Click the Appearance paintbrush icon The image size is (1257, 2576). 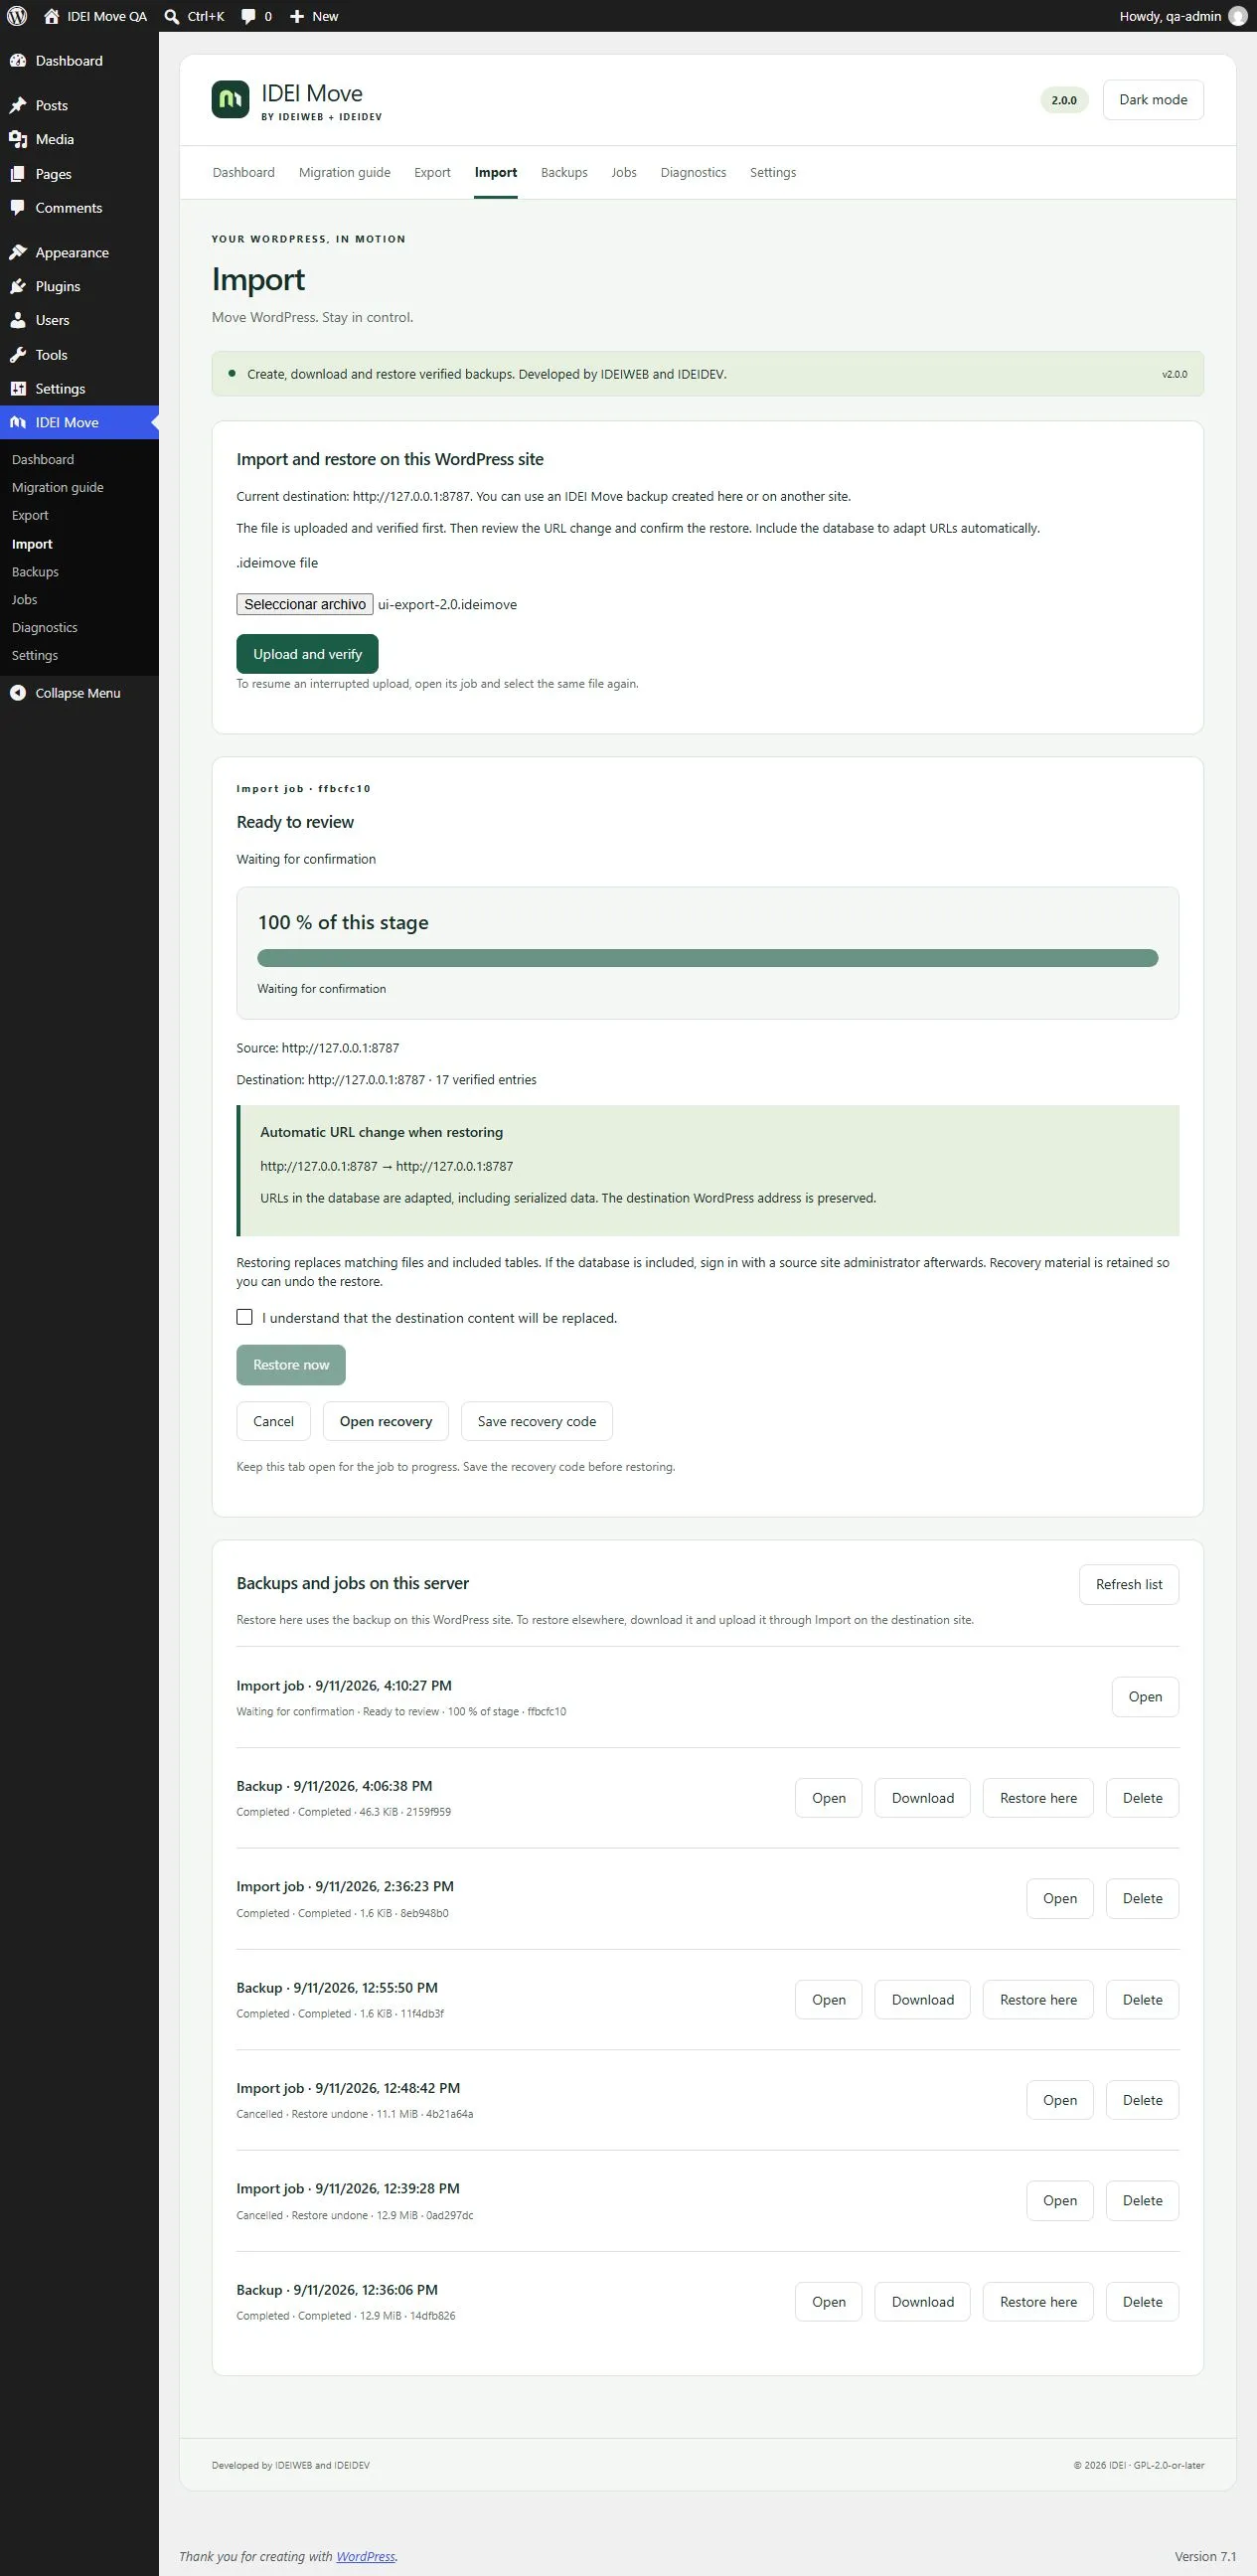point(18,252)
